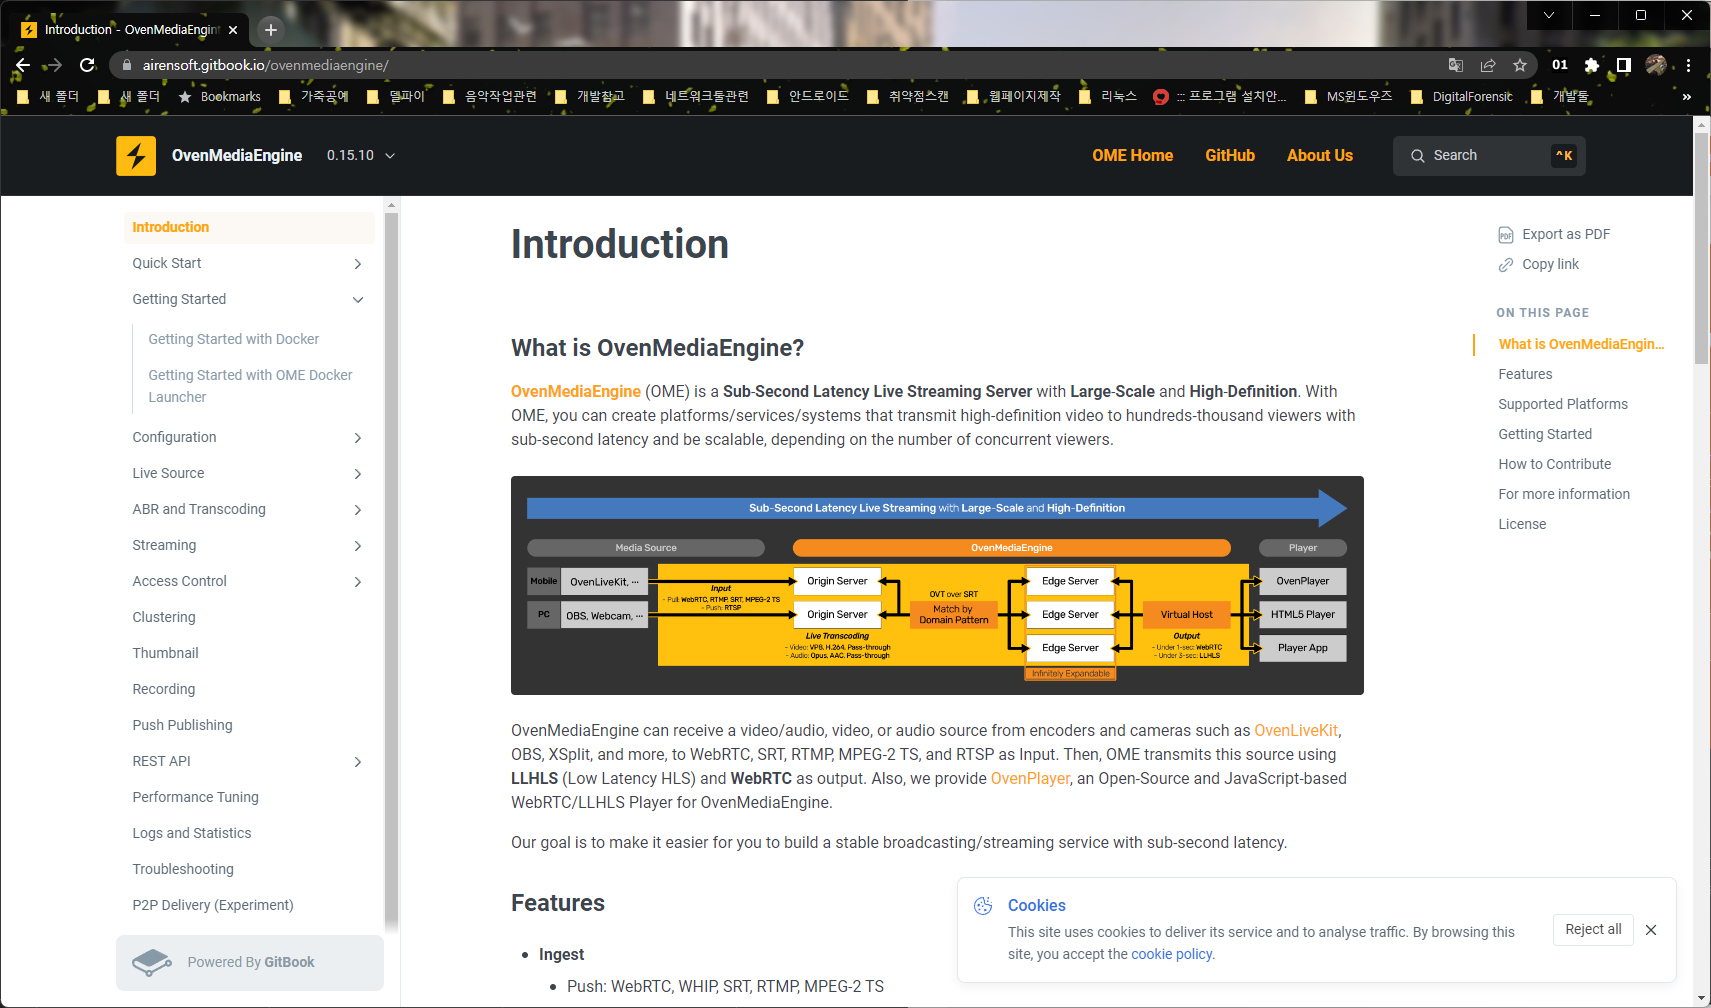Follow the OvenLiveKit link in paragraph
Image resolution: width=1711 pixels, height=1008 pixels.
point(1296,731)
